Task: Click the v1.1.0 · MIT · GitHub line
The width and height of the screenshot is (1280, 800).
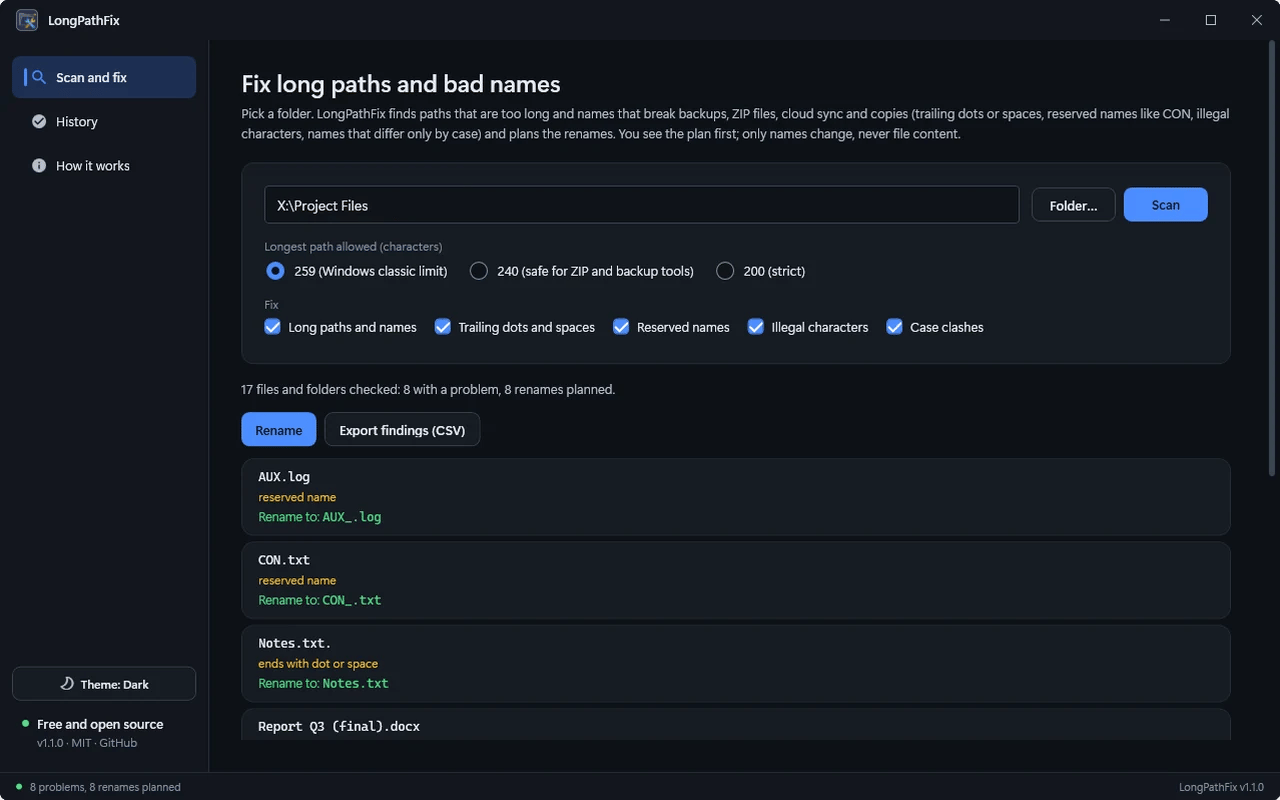Action: tap(87, 743)
